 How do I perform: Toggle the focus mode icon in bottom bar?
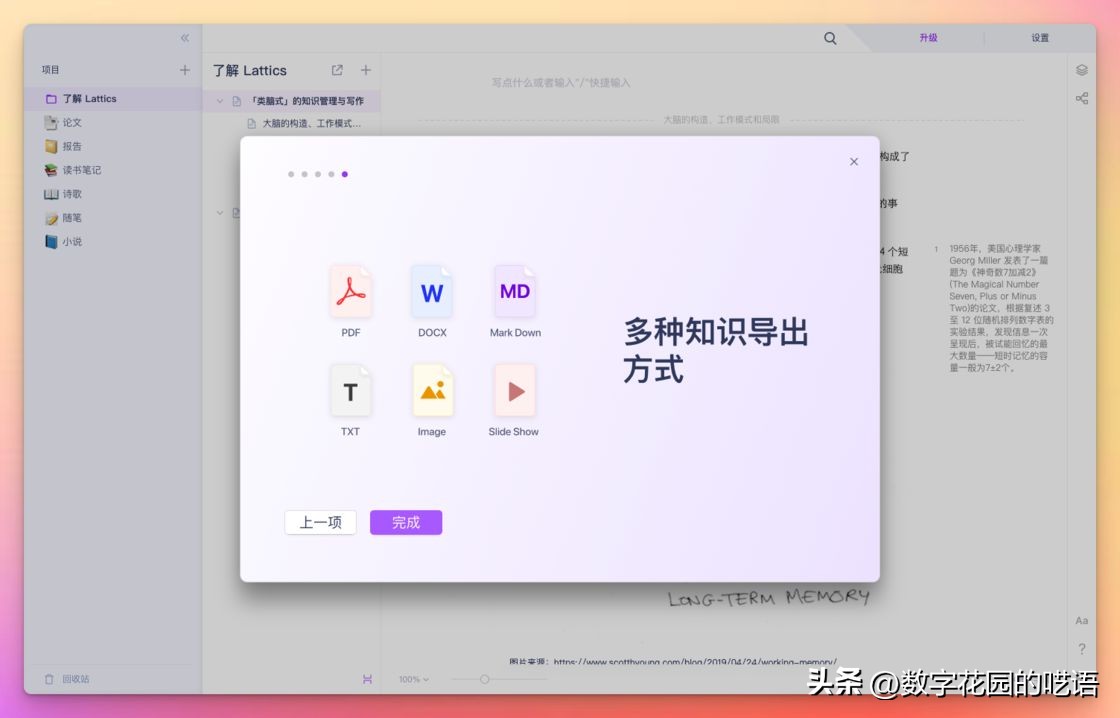367,679
